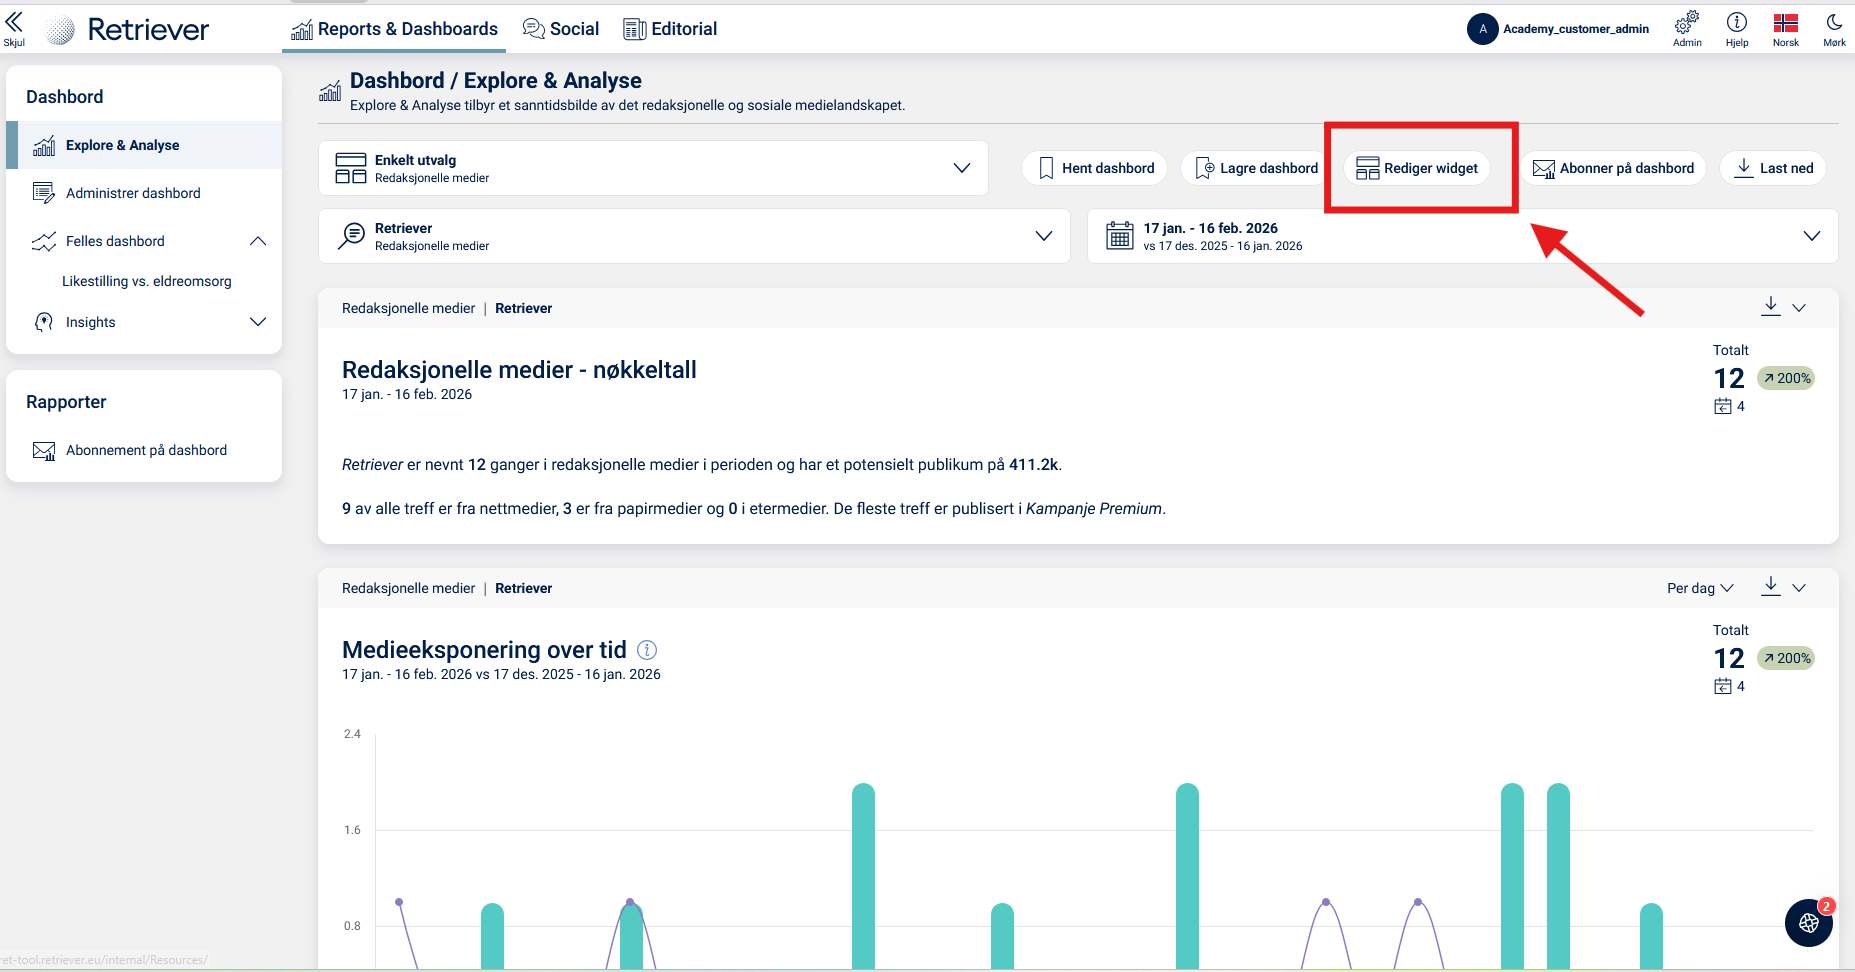Viewport: 1855px width, 972px height.
Task: Click the Admin gear icon
Action: [x=1687, y=23]
